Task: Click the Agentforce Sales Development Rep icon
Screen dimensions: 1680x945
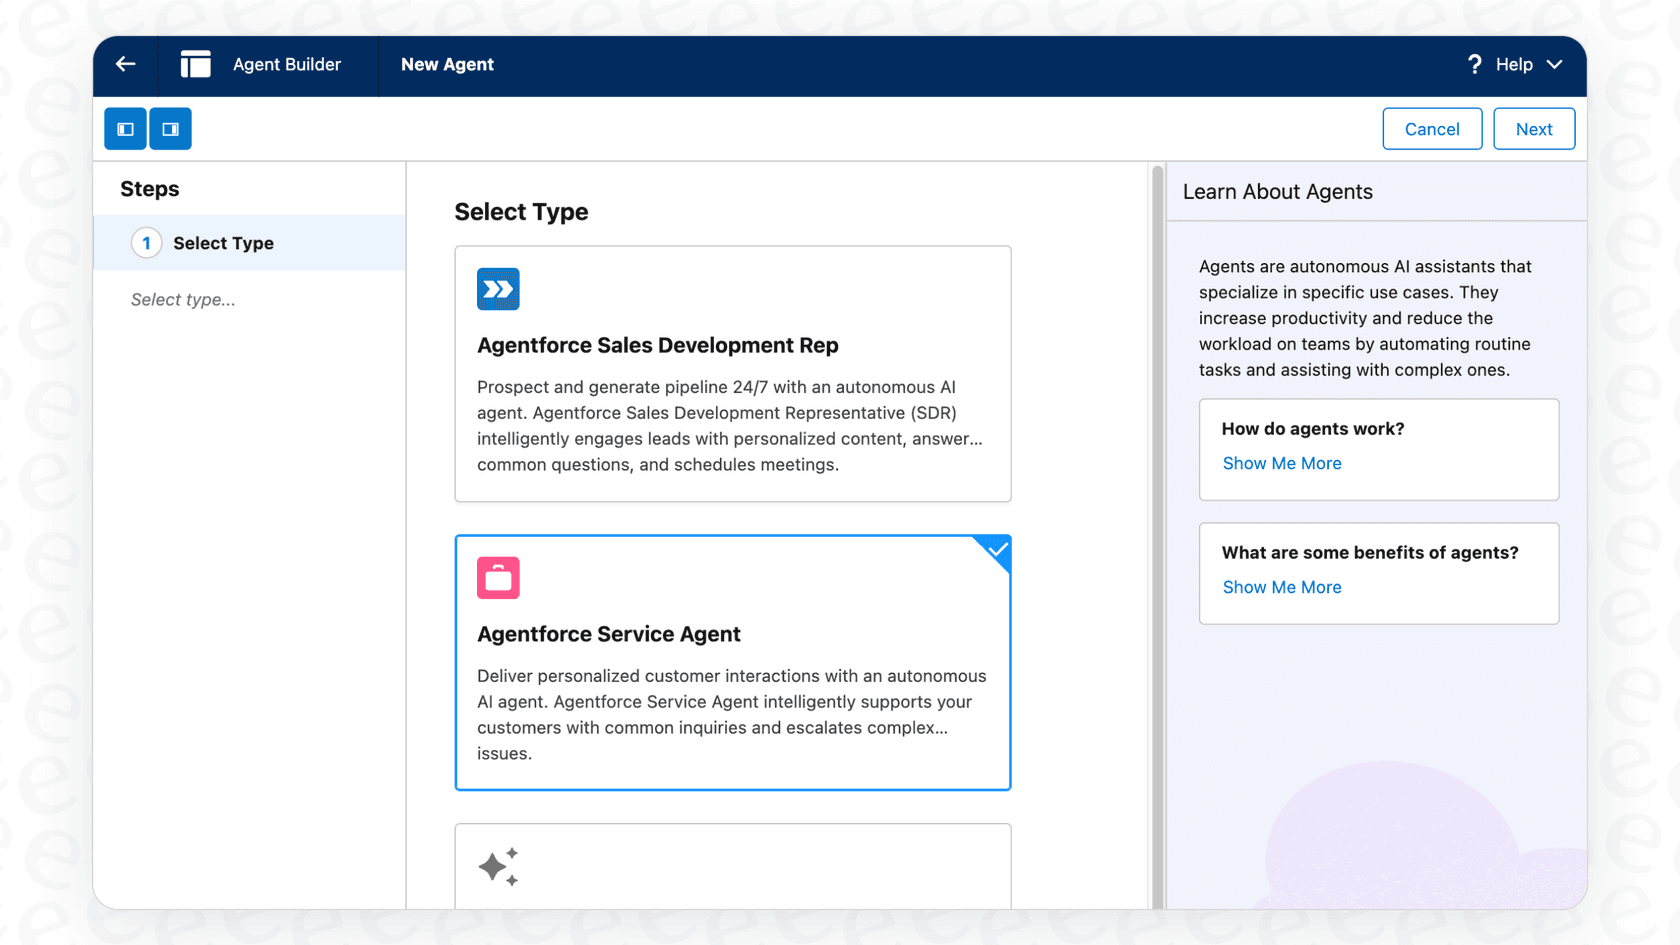Action: tap(498, 289)
